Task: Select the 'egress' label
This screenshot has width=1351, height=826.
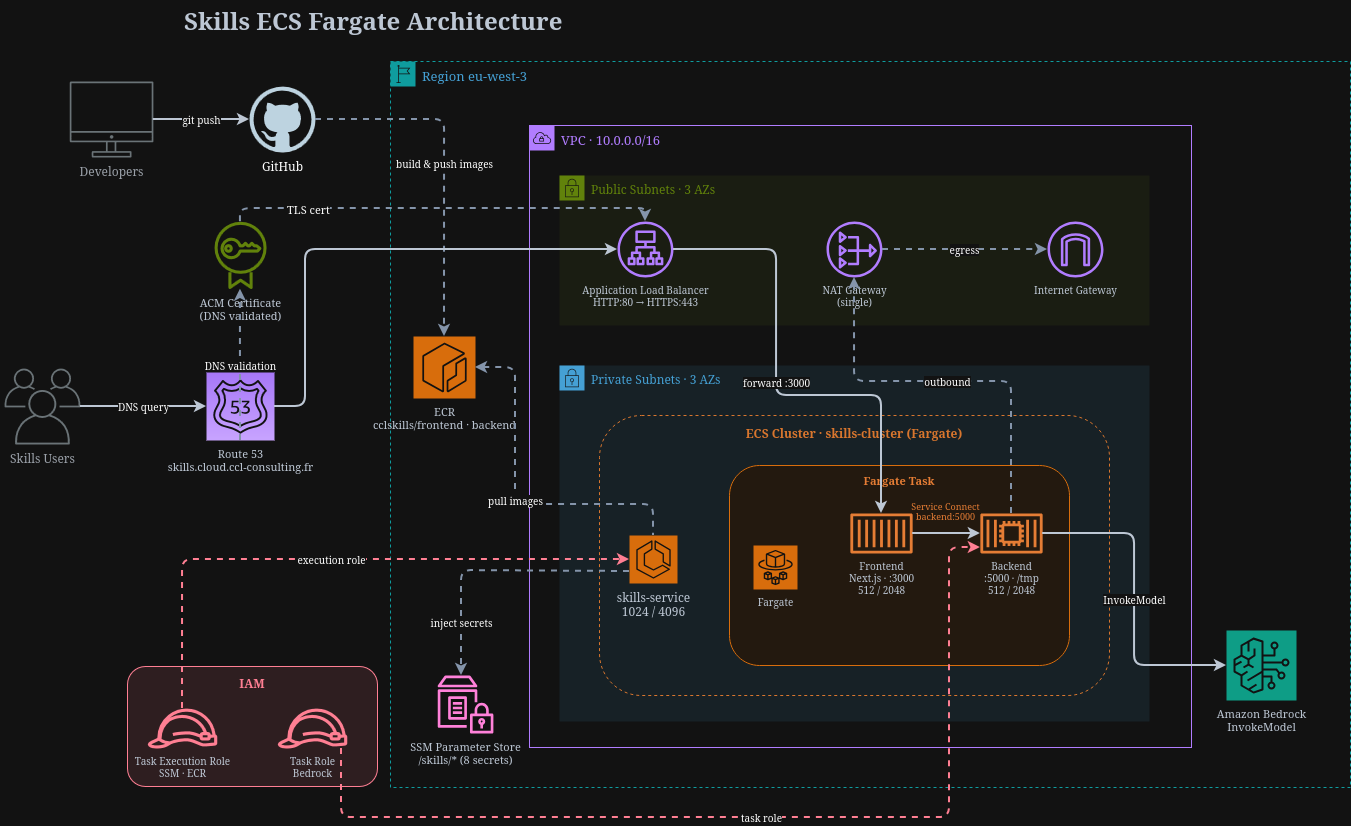Action: click(965, 250)
